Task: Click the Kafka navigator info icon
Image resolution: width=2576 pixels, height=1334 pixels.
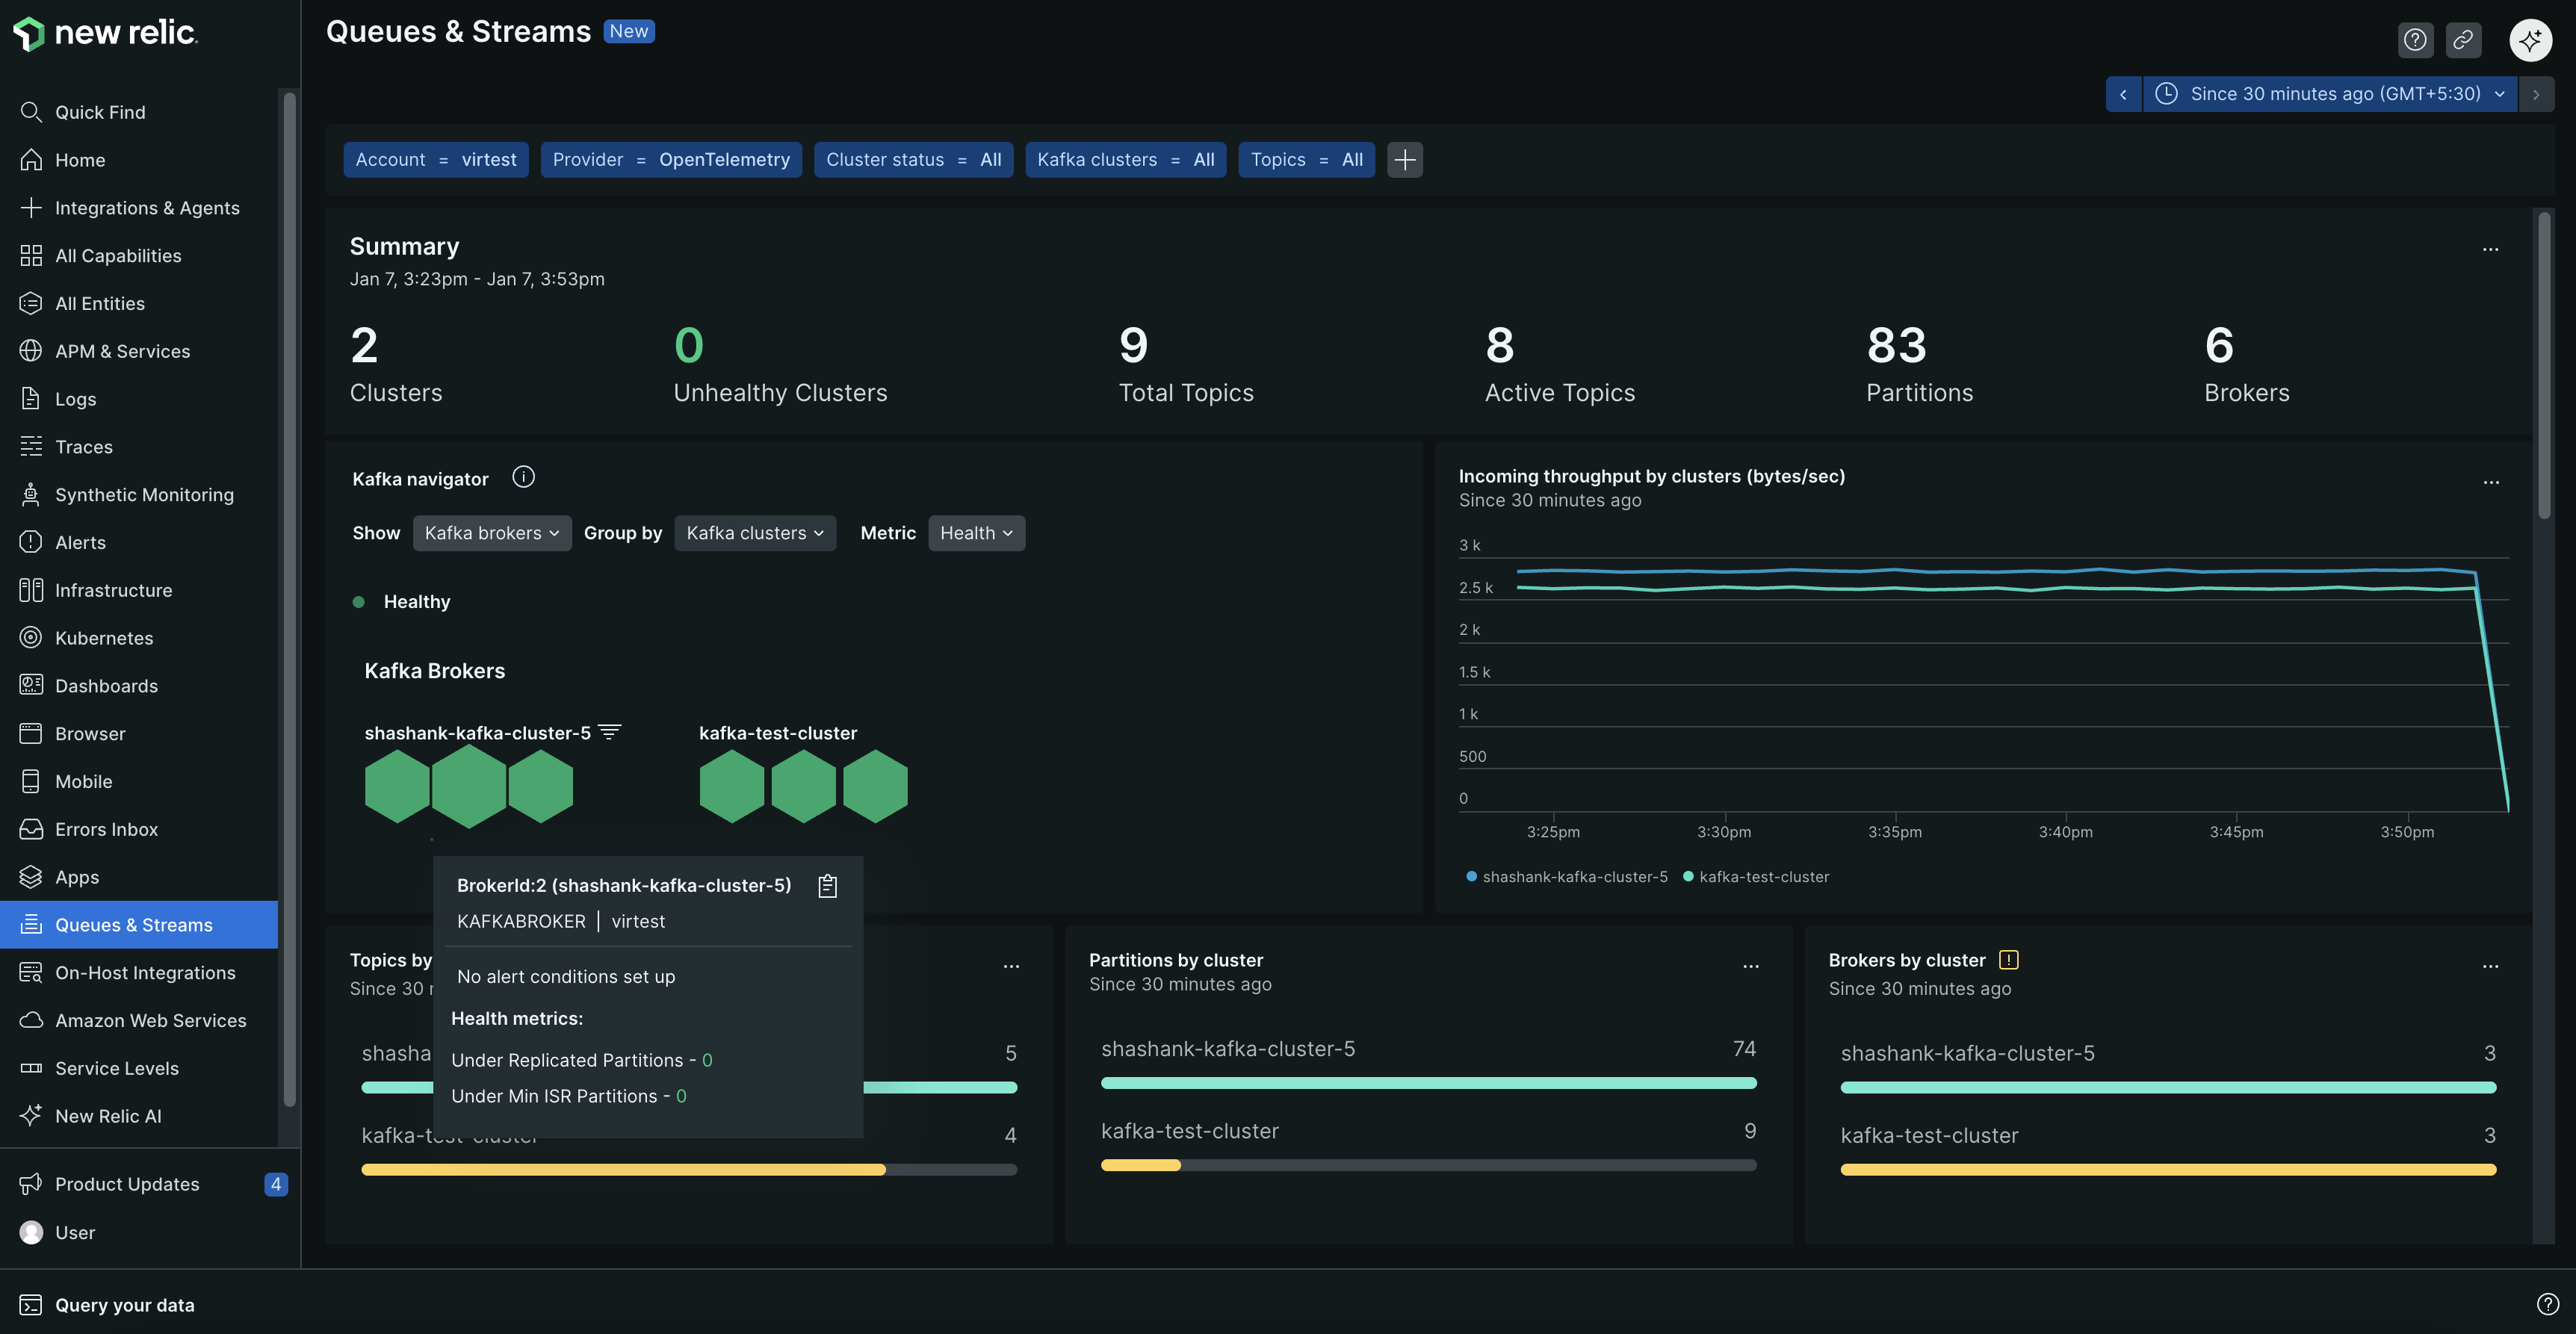Action: (523, 477)
